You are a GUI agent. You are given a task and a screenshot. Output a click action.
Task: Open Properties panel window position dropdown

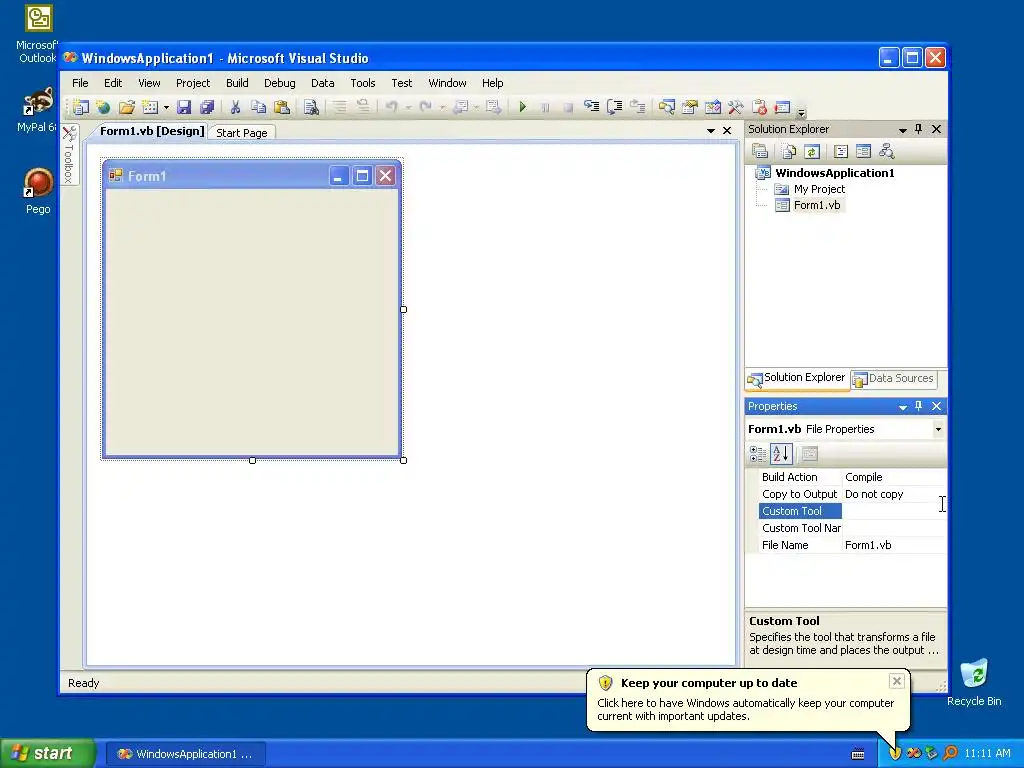coord(903,407)
